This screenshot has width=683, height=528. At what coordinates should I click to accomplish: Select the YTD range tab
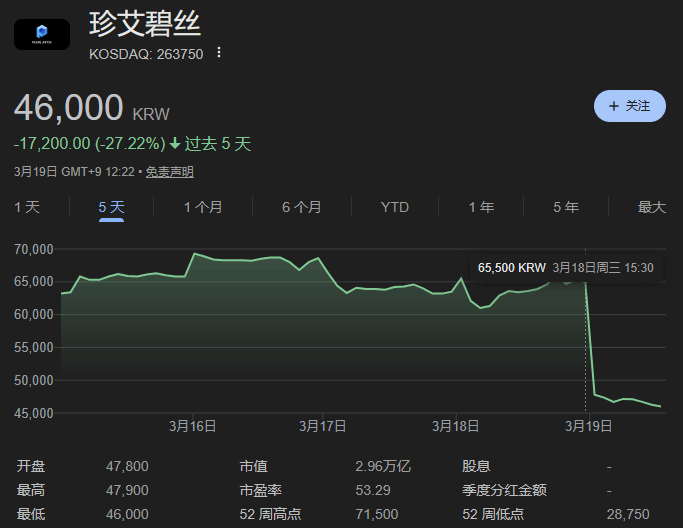tap(395, 207)
